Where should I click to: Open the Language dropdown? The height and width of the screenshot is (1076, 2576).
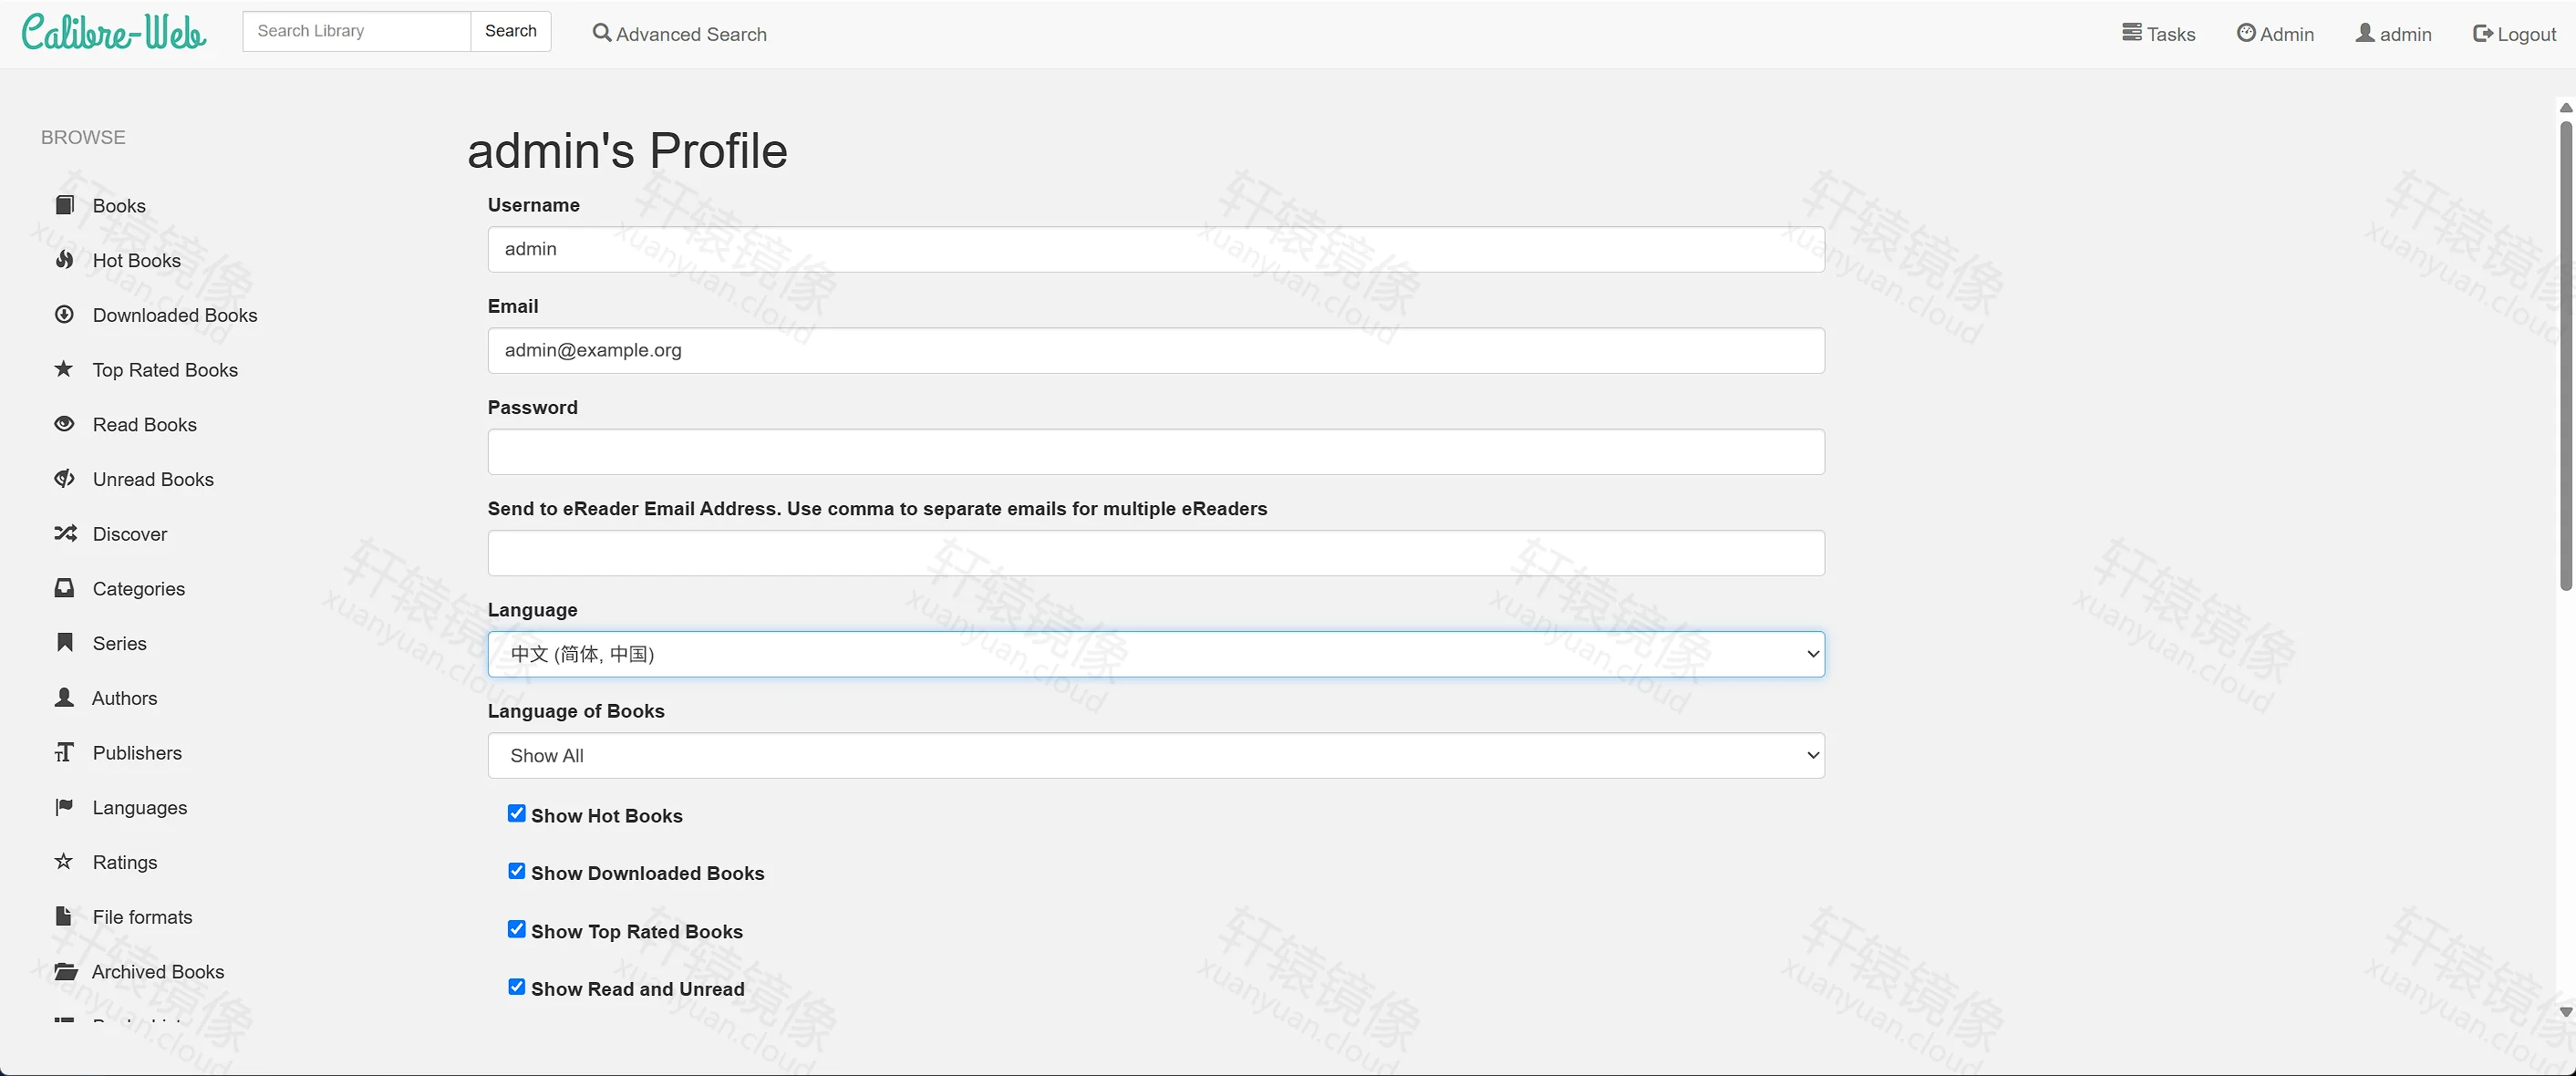tap(1156, 654)
